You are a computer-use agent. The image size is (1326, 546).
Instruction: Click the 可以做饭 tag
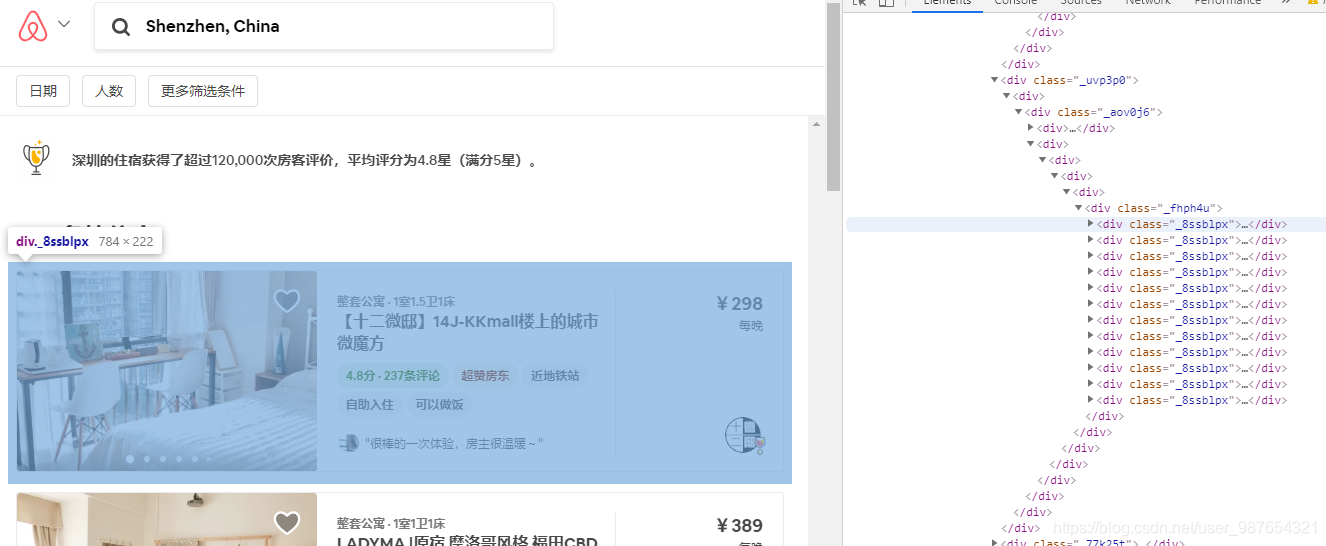point(439,405)
